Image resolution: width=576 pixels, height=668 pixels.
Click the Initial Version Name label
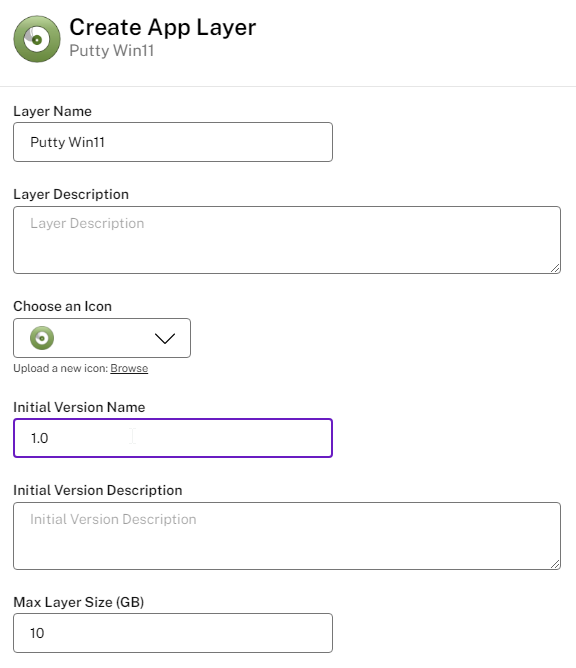(x=79, y=407)
